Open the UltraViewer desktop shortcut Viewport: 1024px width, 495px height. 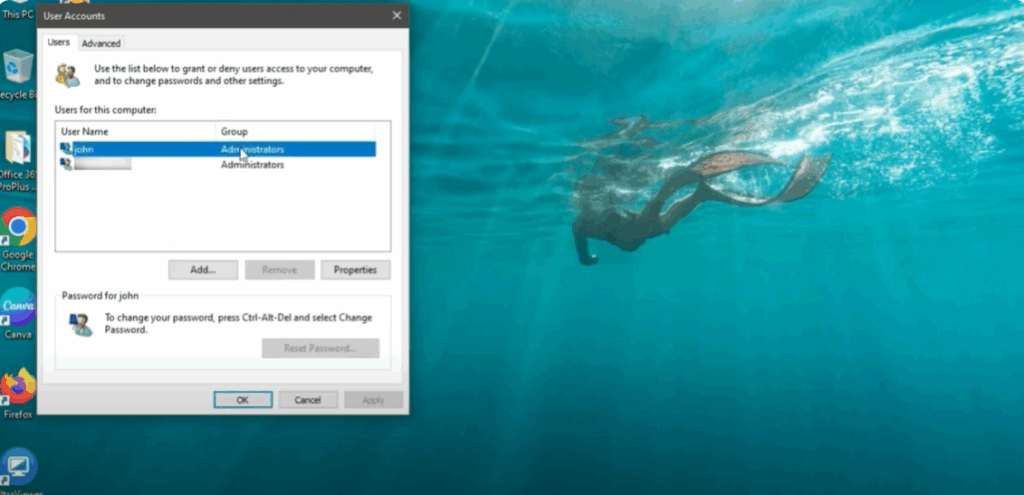click(17, 467)
